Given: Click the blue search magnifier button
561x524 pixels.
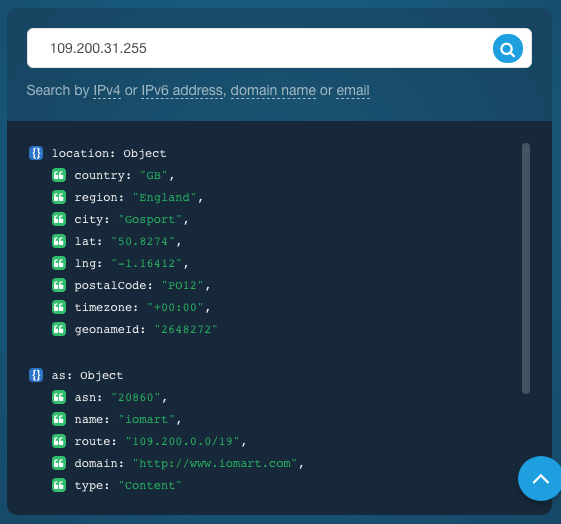Looking at the screenshot, I should point(508,49).
